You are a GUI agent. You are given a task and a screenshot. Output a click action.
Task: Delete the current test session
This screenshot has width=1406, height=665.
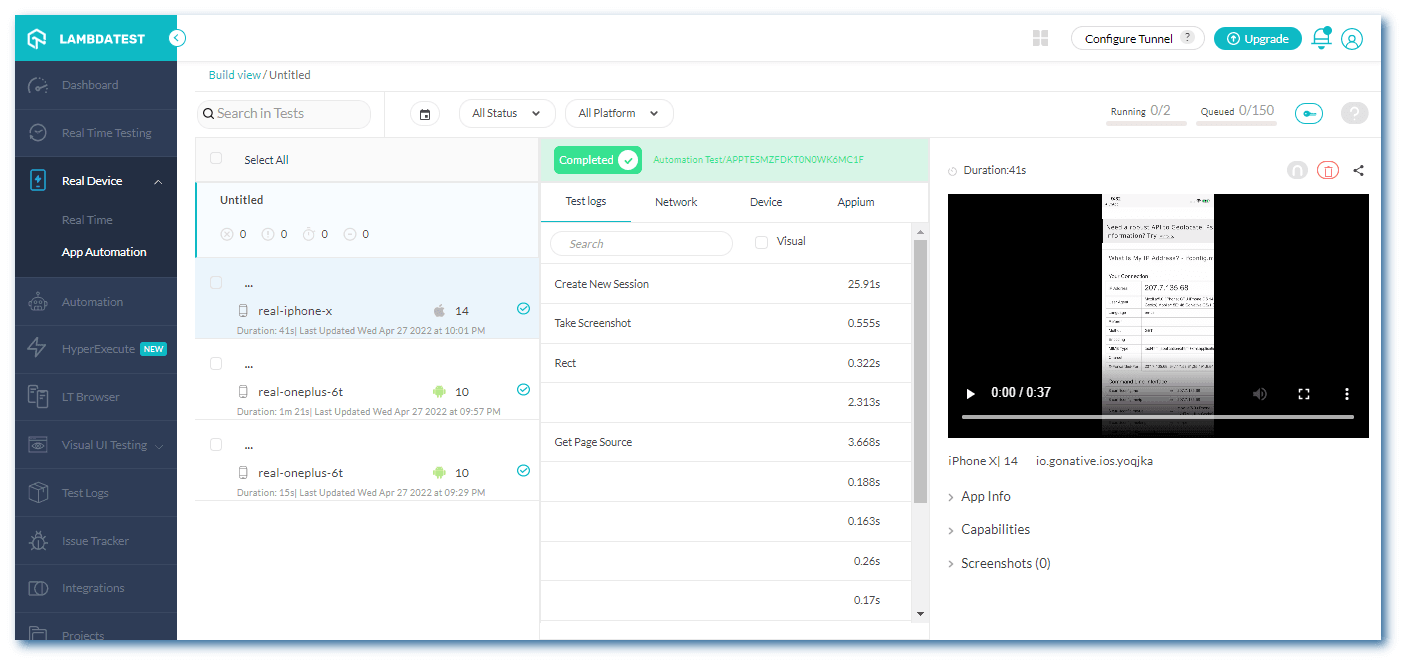pos(1327,170)
